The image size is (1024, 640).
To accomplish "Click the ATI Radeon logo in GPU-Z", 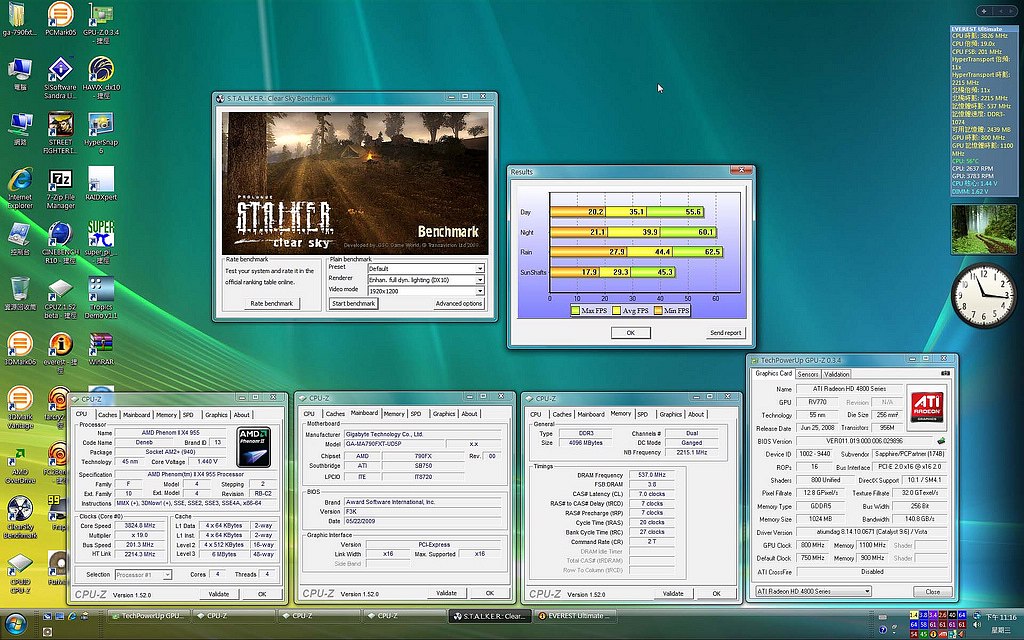I will (927, 406).
